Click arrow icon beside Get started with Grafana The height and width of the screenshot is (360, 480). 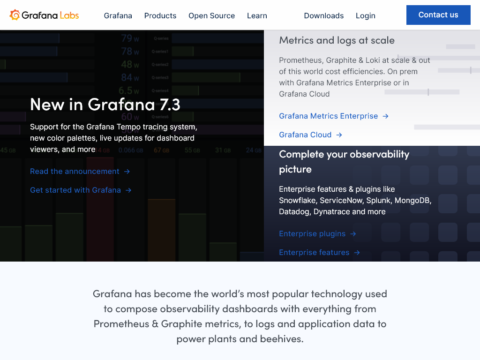pos(128,190)
